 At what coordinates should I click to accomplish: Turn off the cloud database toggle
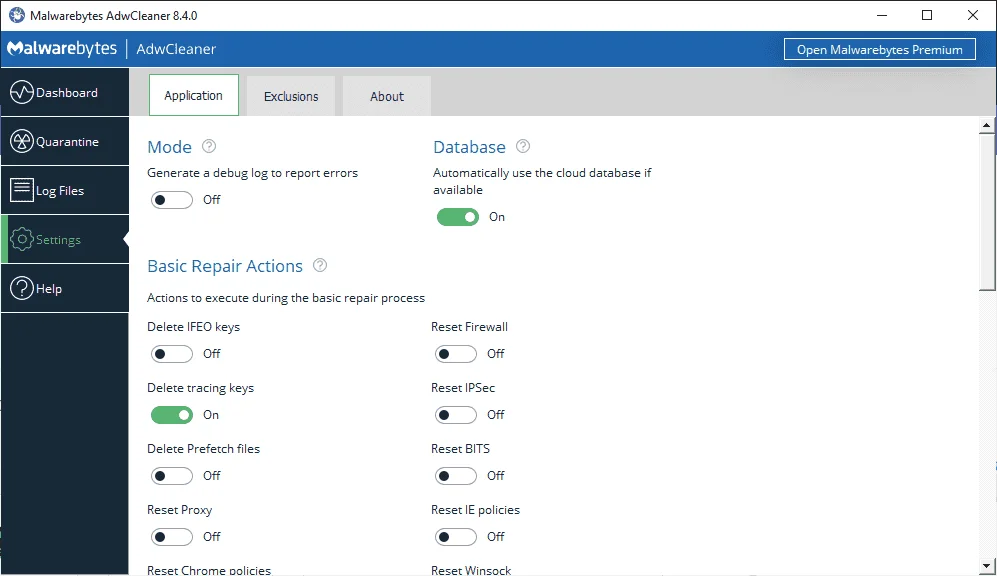click(x=458, y=217)
